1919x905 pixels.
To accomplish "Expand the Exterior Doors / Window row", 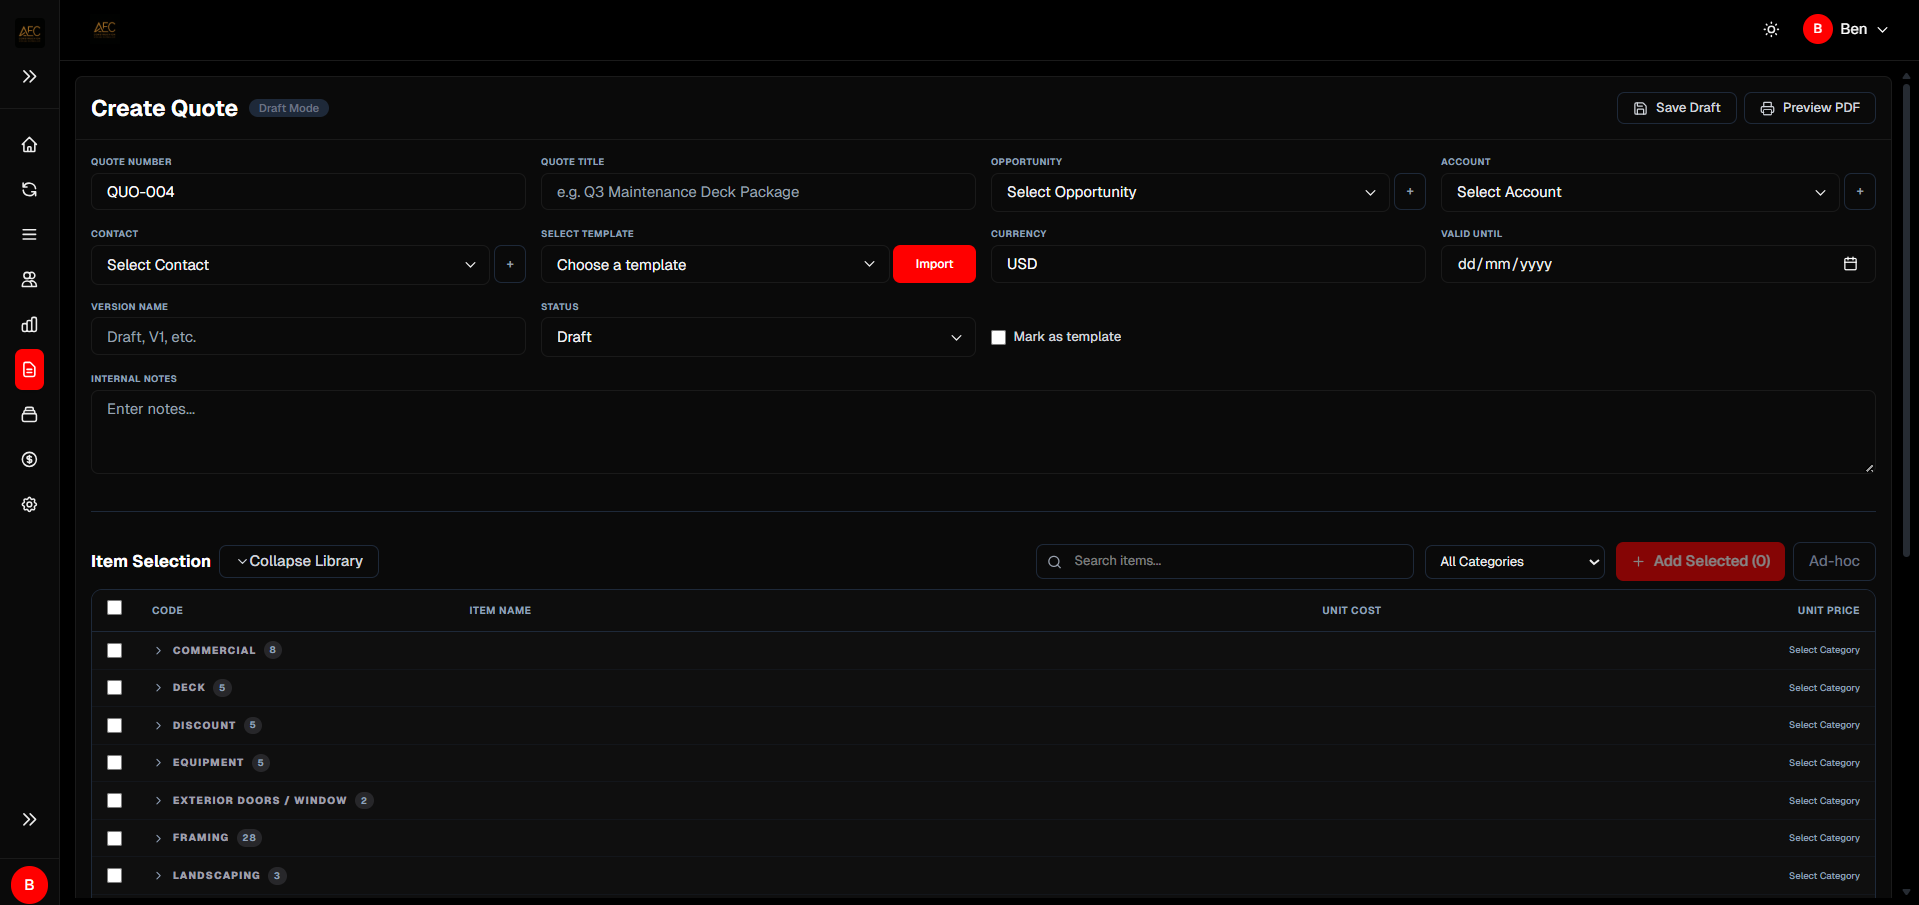I will 158,801.
